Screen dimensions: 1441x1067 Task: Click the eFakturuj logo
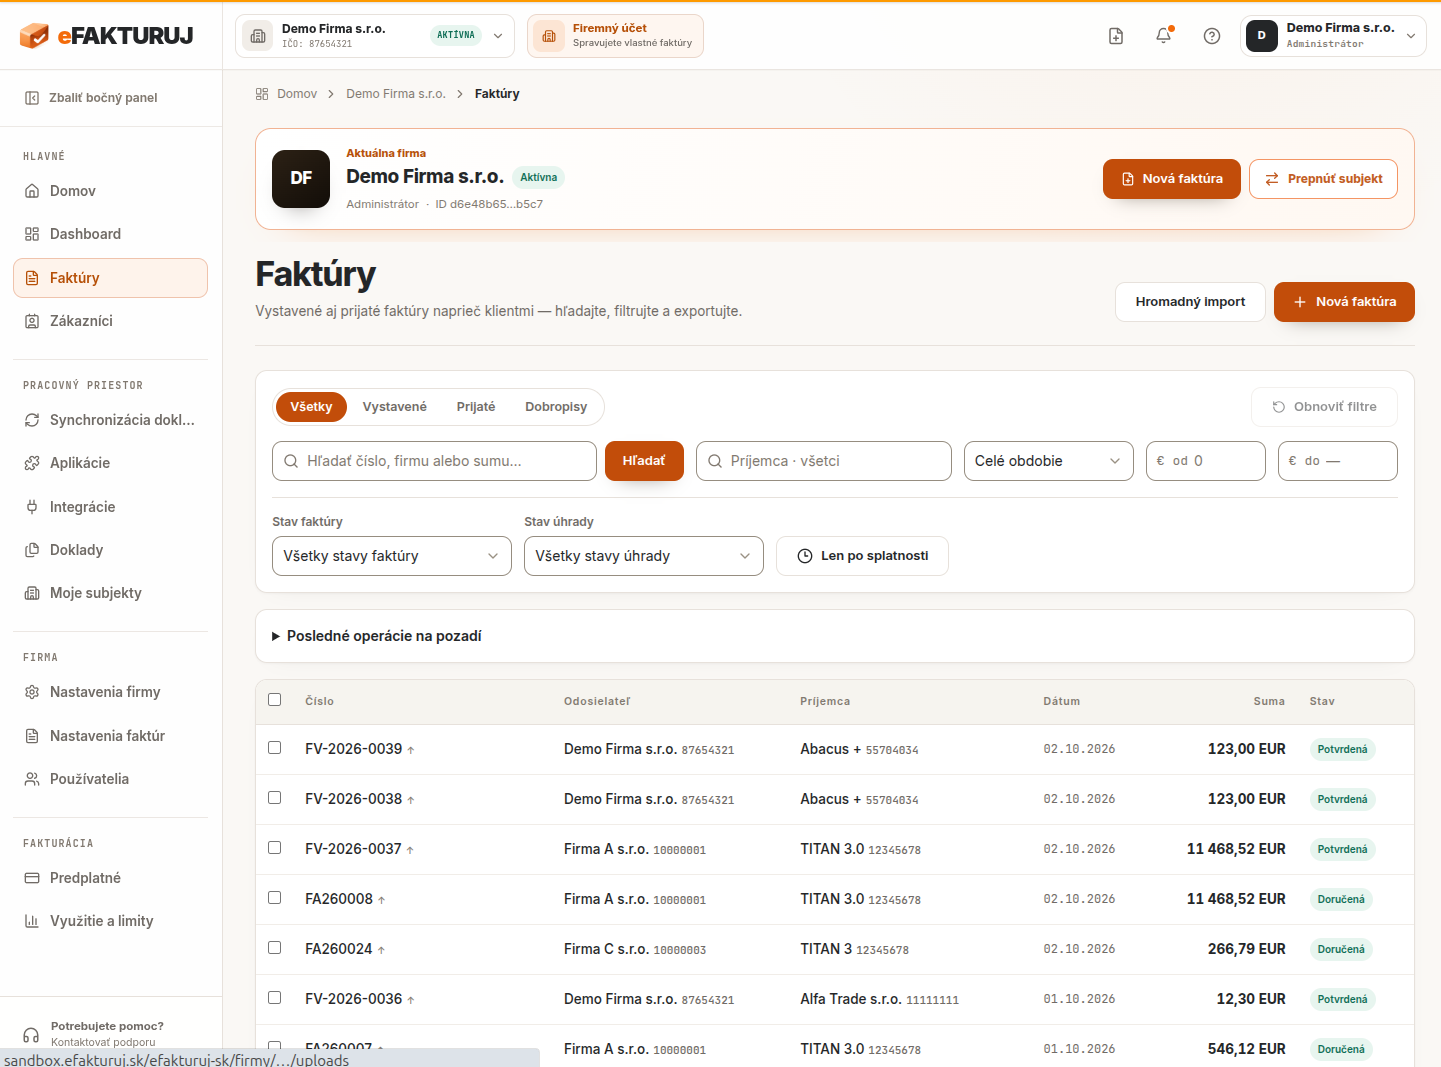[x=107, y=36]
